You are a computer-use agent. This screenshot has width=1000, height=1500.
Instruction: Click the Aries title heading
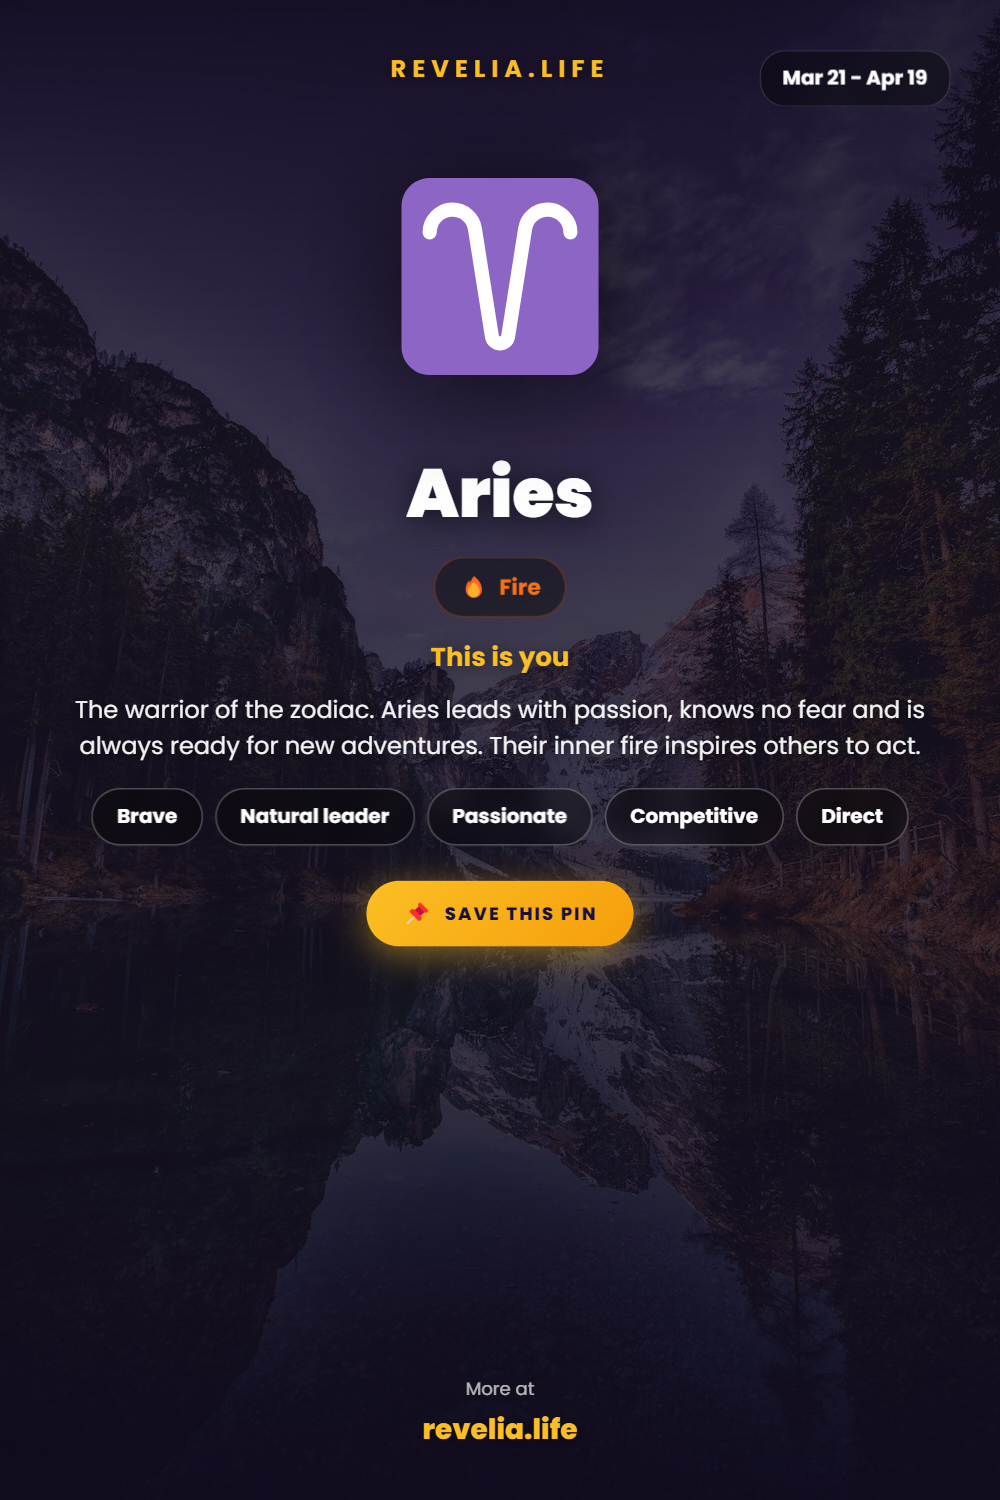(x=500, y=493)
